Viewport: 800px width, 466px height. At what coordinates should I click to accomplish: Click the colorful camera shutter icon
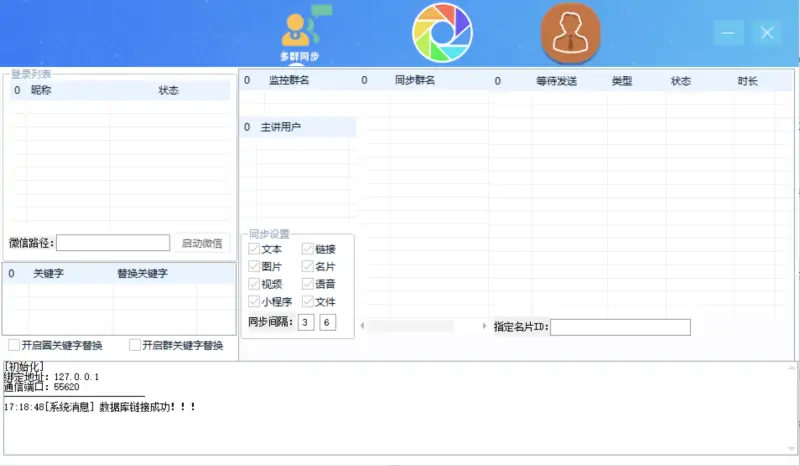(x=443, y=32)
